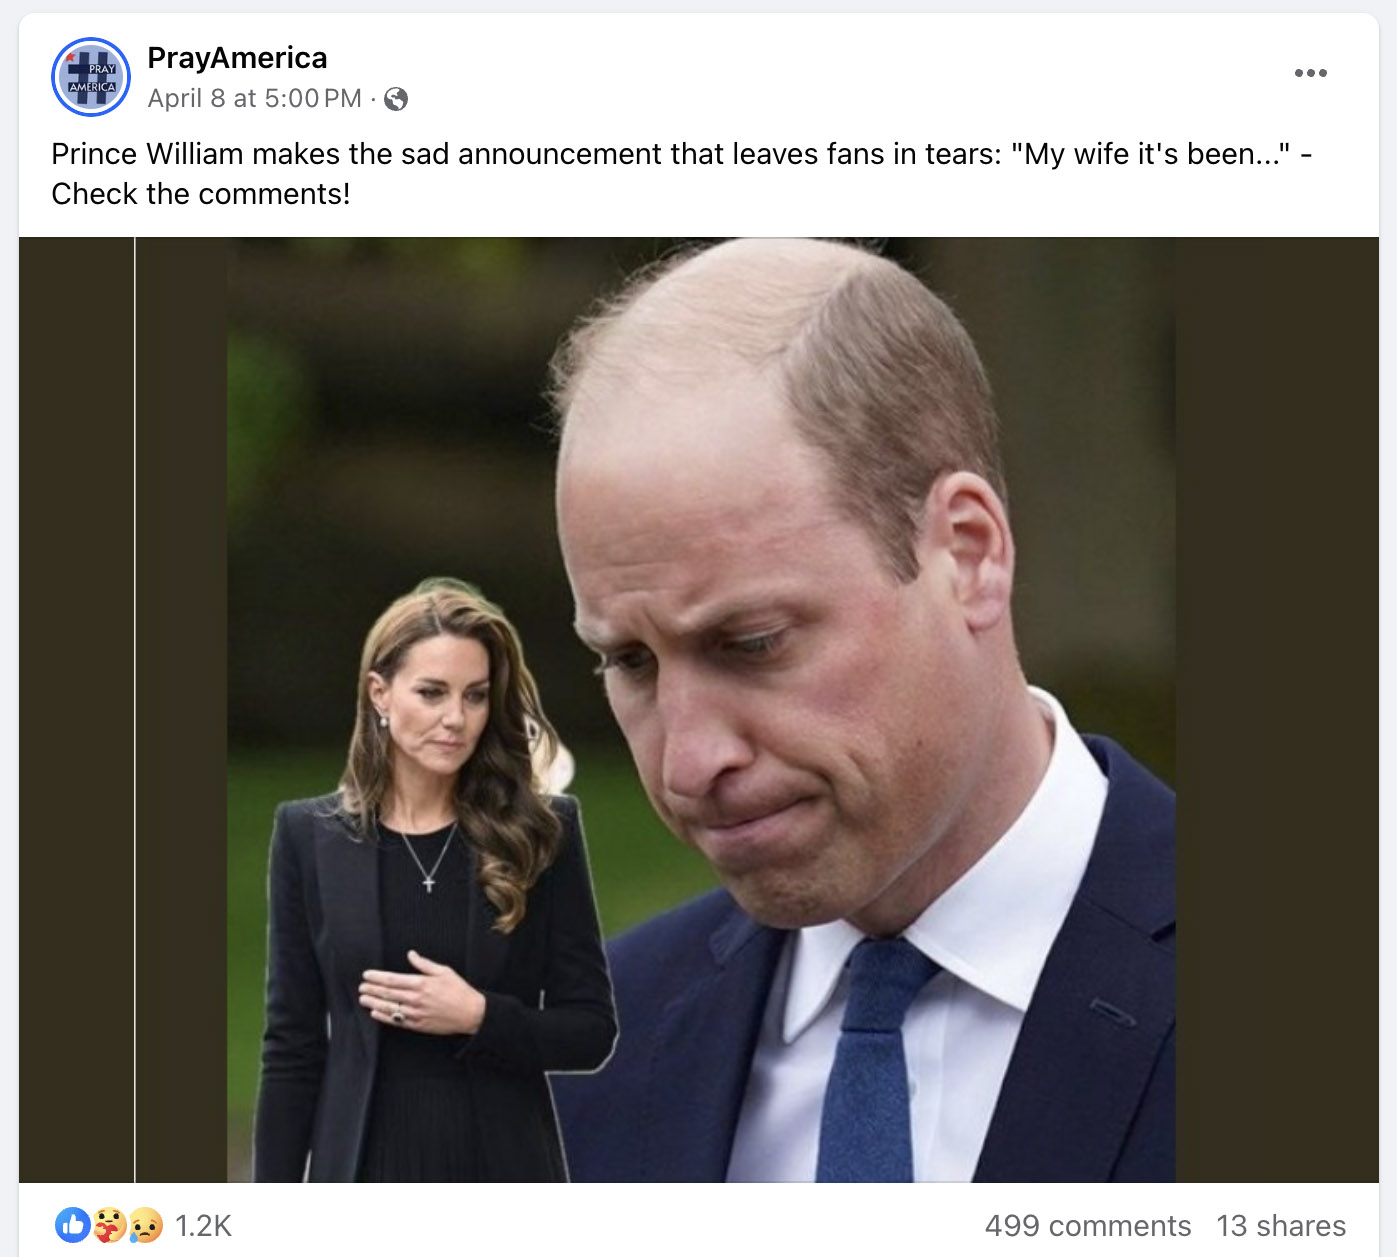Image resolution: width=1397 pixels, height=1257 pixels.
Task: View the 13 shares list
Action: pos(1281,1226)
